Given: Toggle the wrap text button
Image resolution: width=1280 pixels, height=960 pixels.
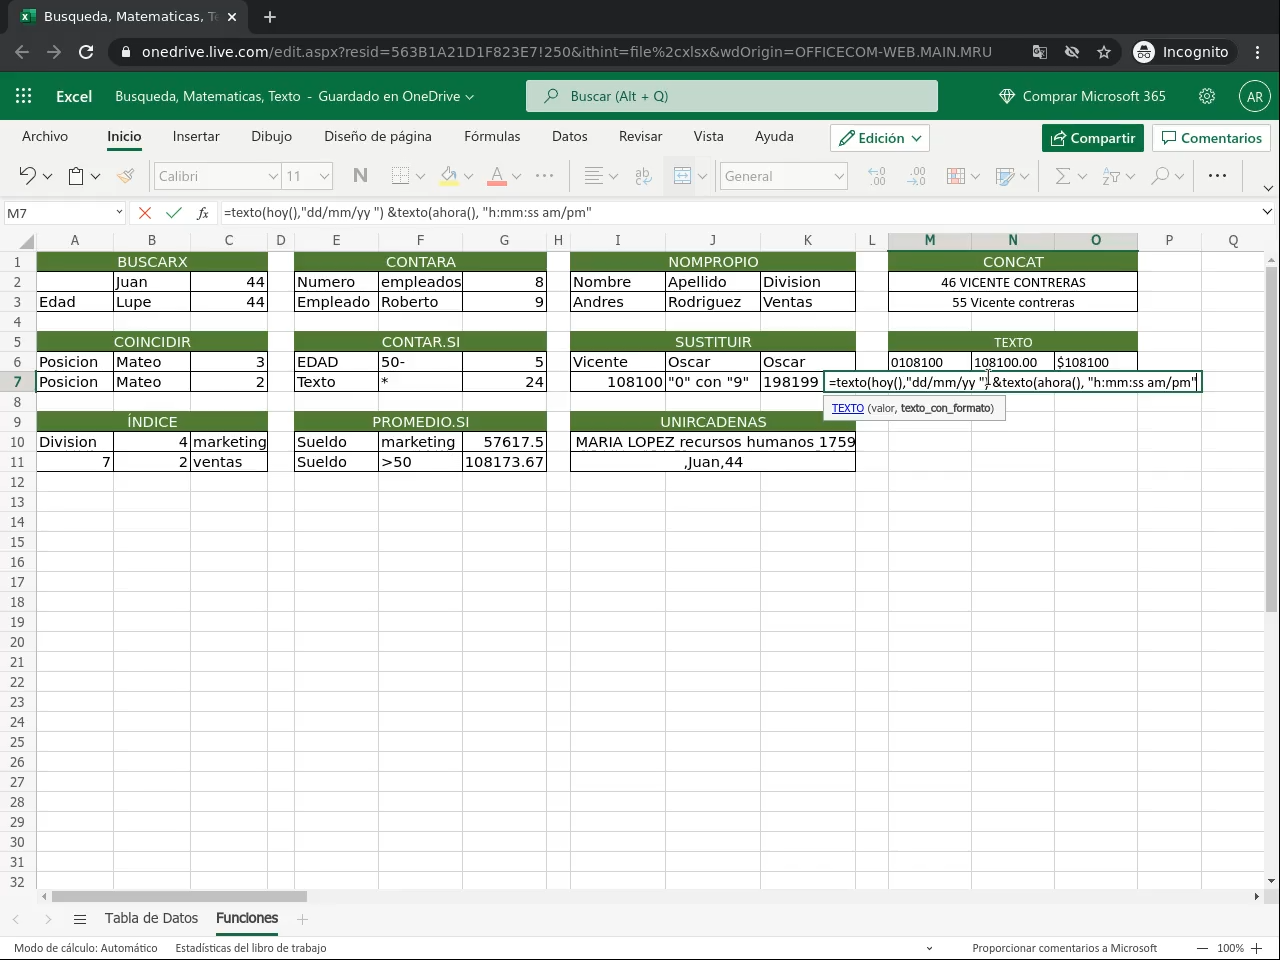Looking at the screenshot, I should point(643,176).
